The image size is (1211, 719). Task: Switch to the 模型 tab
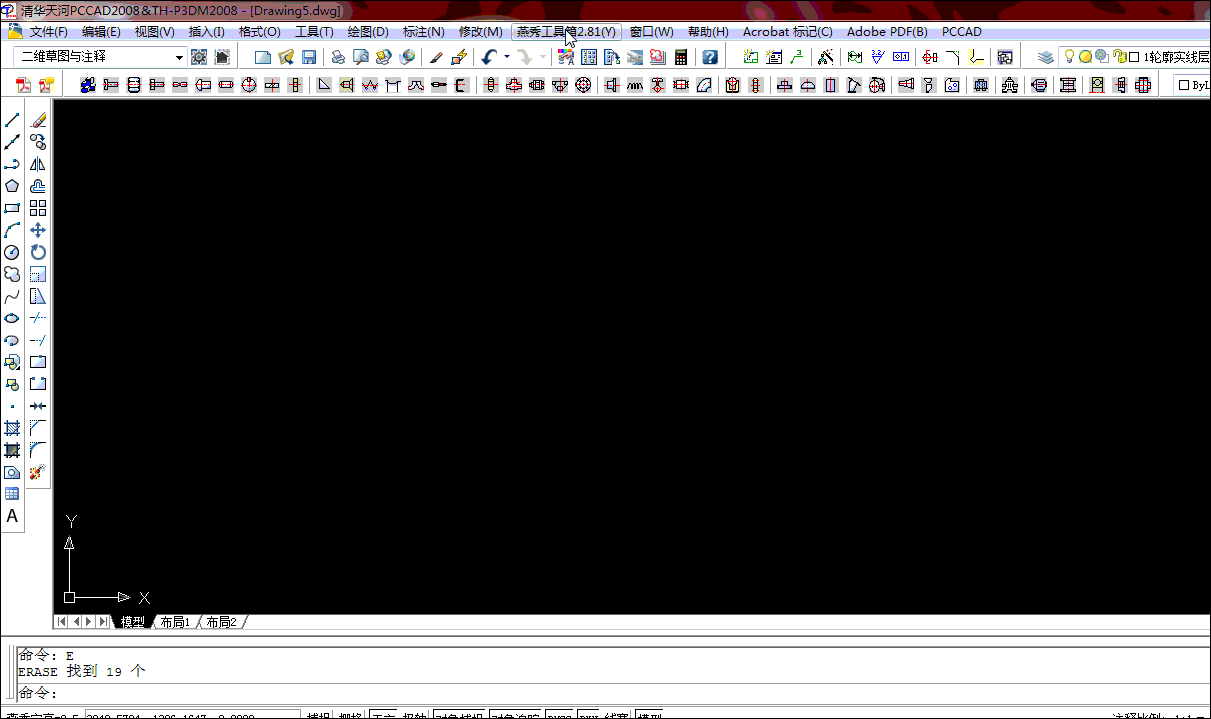click(x=132, y=622)
